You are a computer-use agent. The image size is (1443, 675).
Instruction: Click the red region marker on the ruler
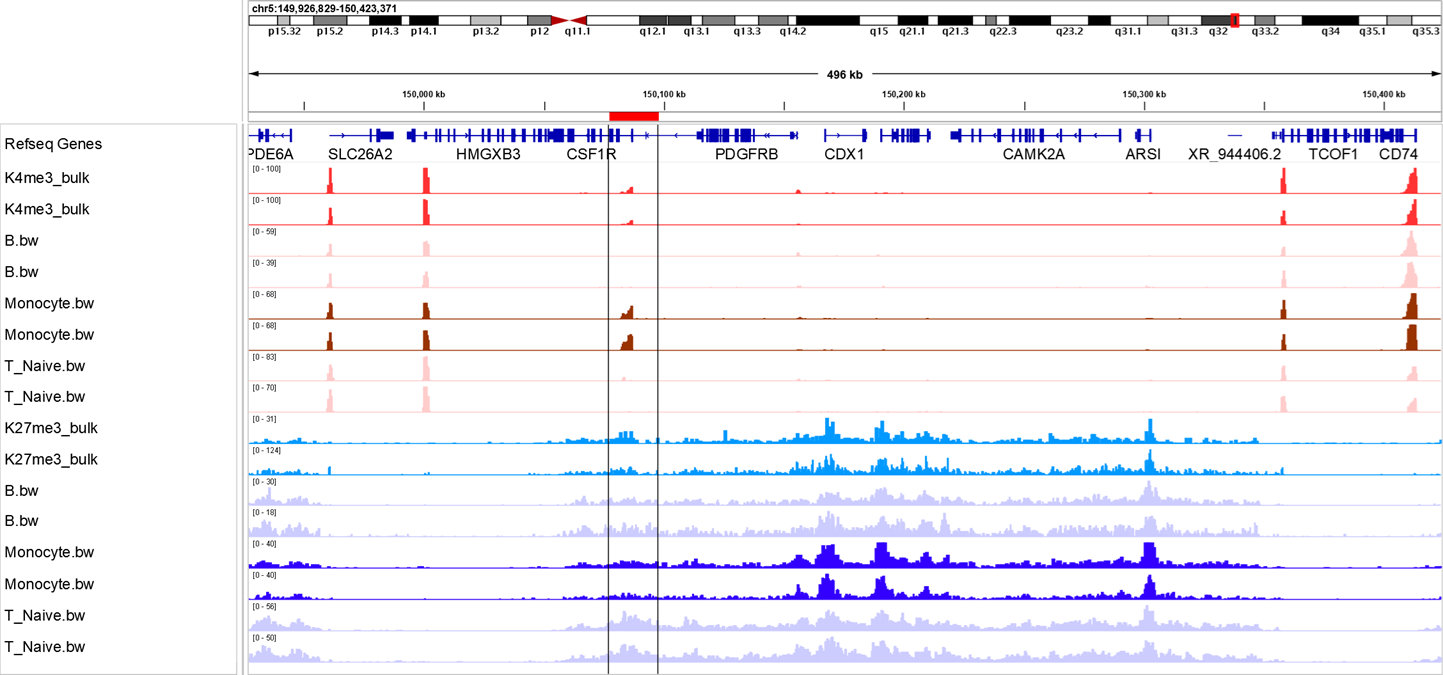633,116
